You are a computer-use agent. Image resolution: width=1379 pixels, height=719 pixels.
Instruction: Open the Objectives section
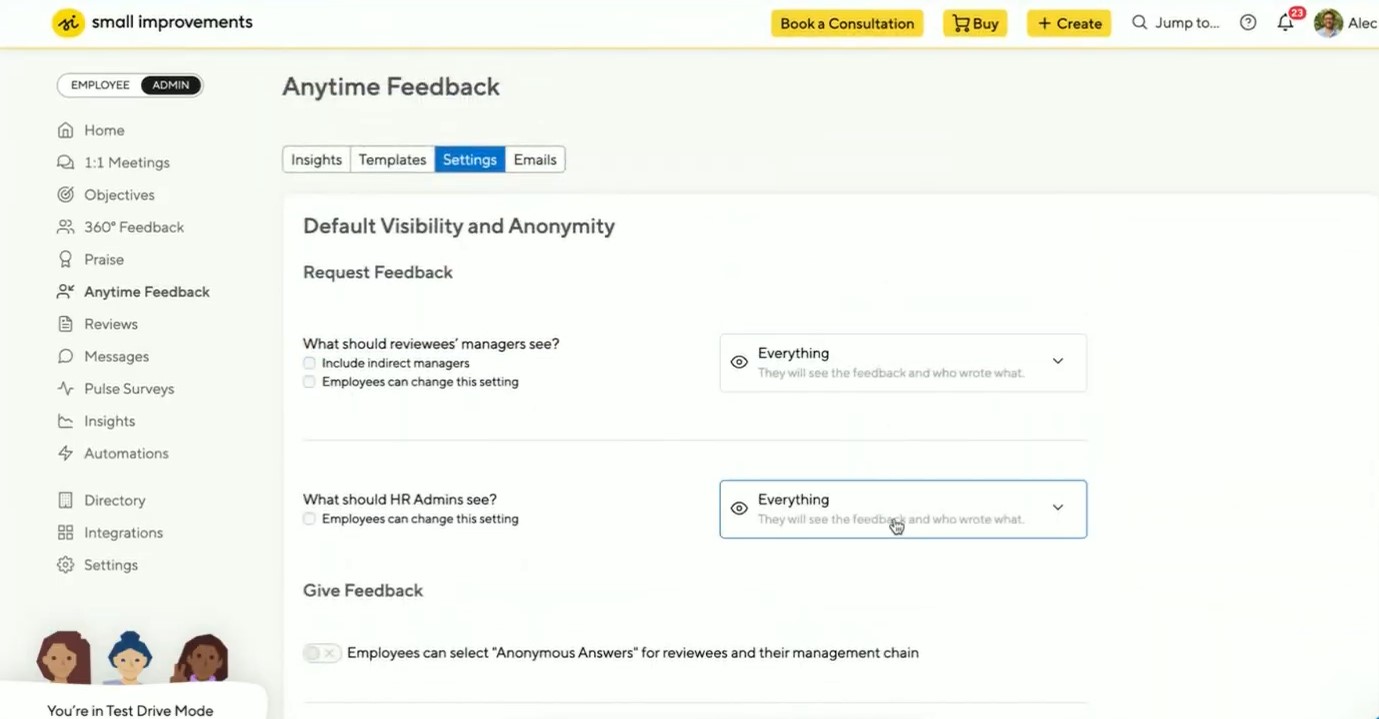click(x=117, y=194)
